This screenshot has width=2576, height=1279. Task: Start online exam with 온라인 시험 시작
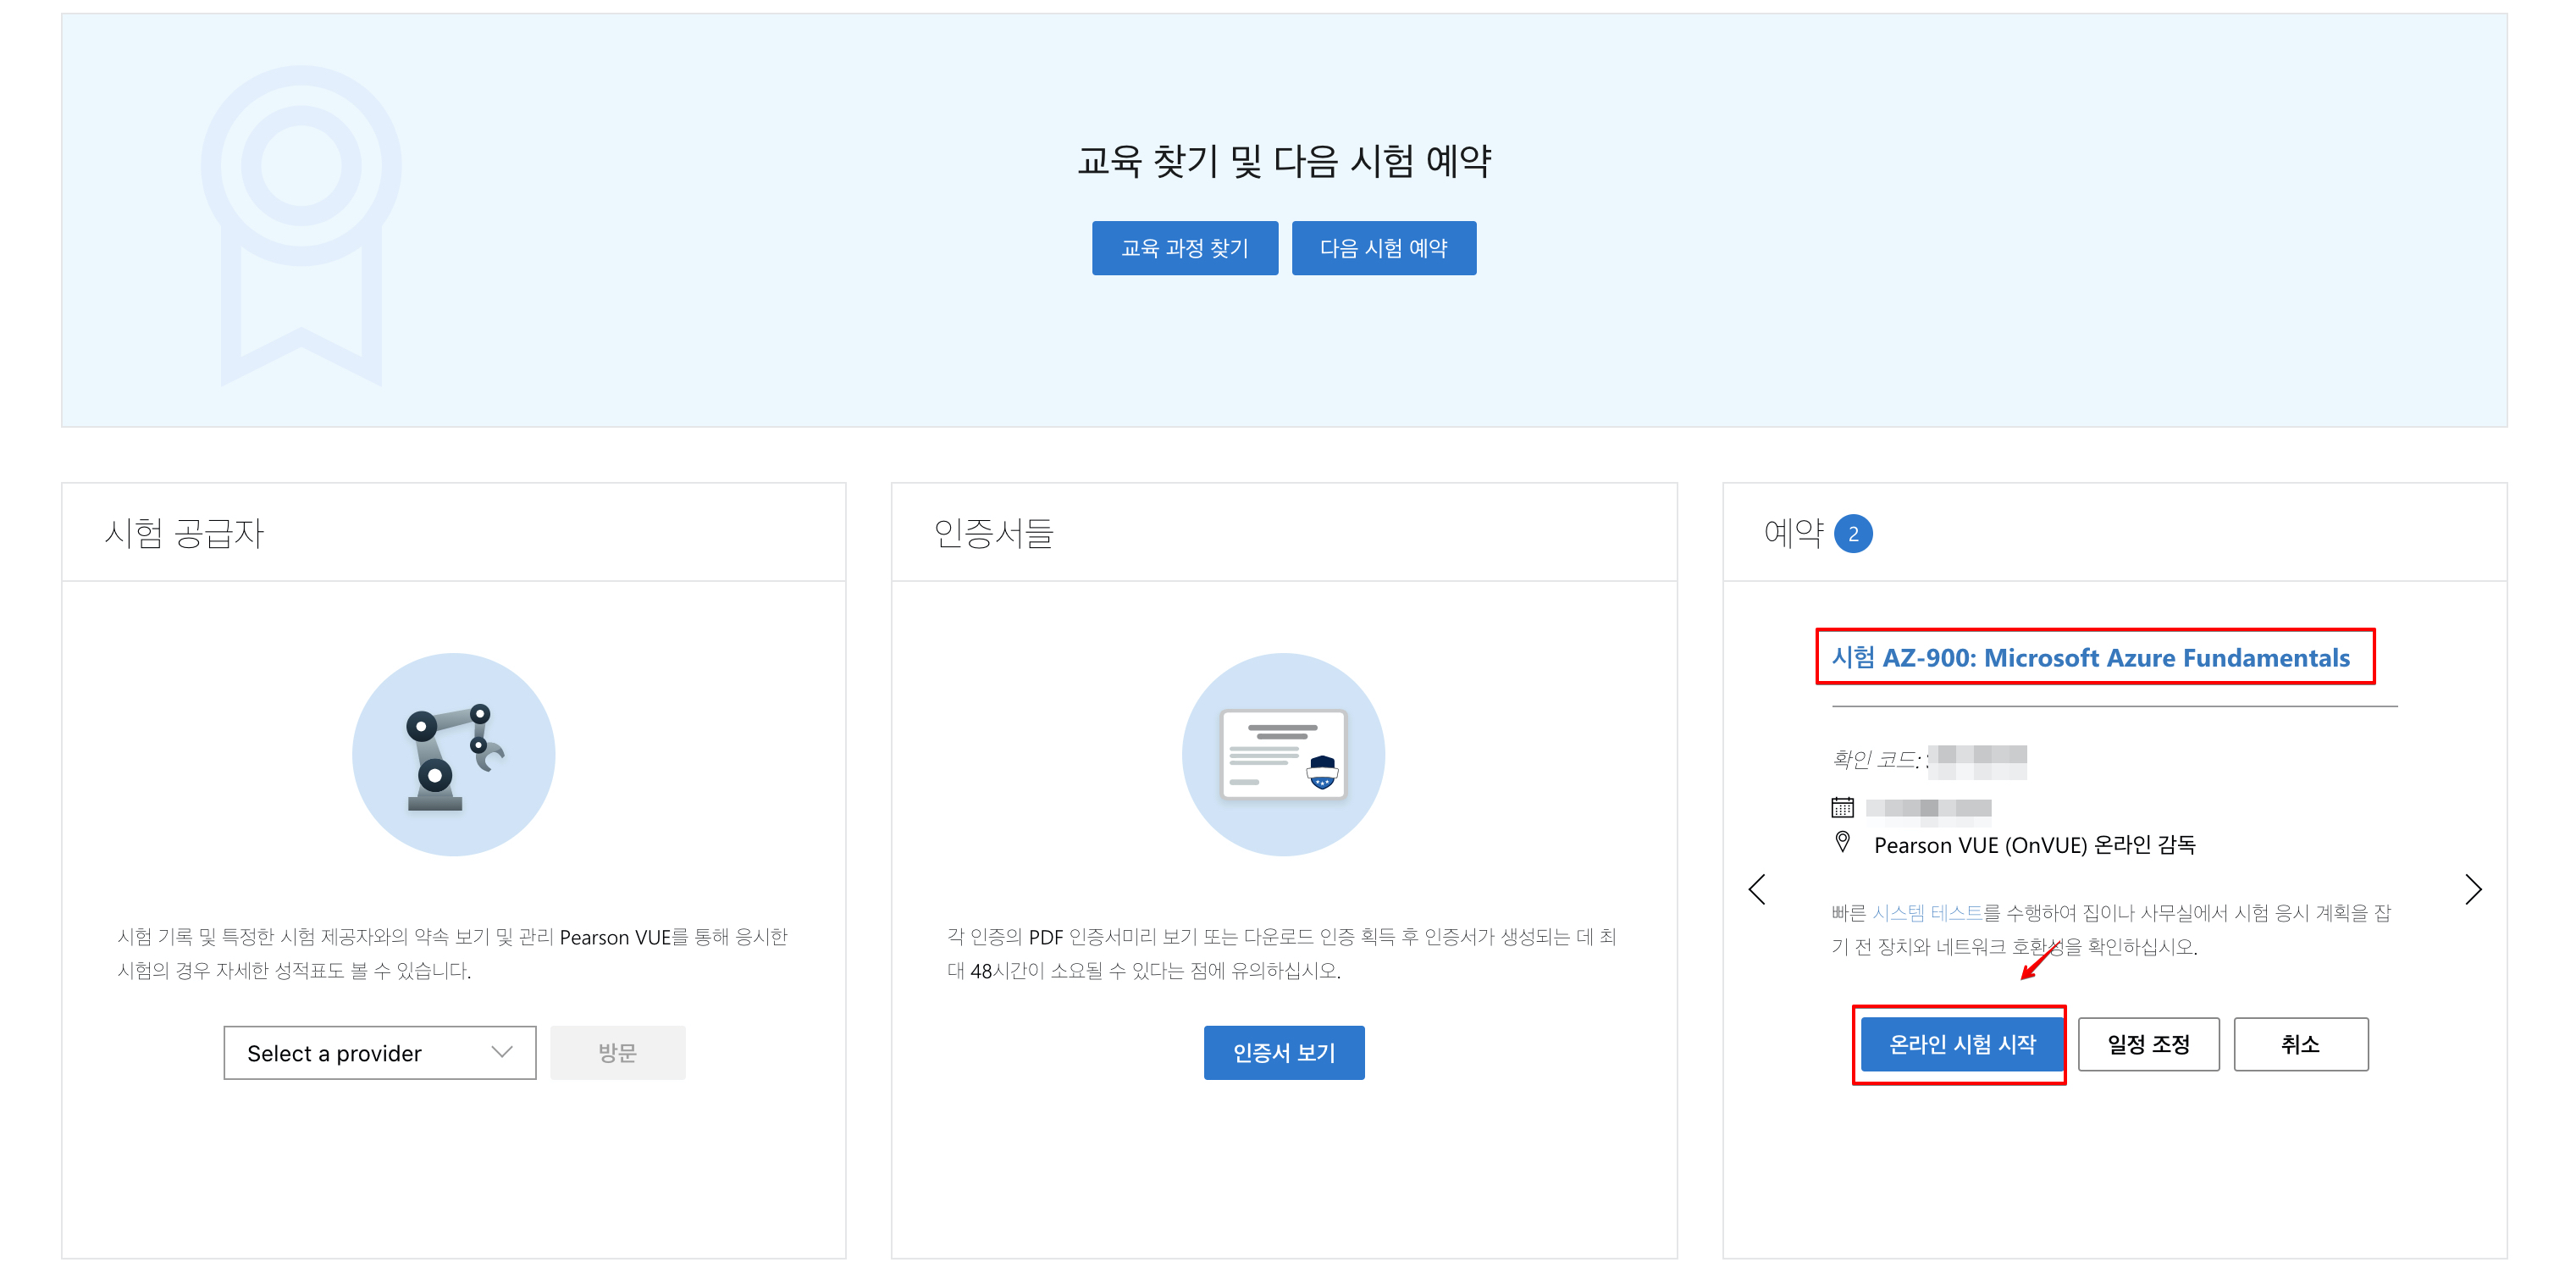pos(1961,1044)
